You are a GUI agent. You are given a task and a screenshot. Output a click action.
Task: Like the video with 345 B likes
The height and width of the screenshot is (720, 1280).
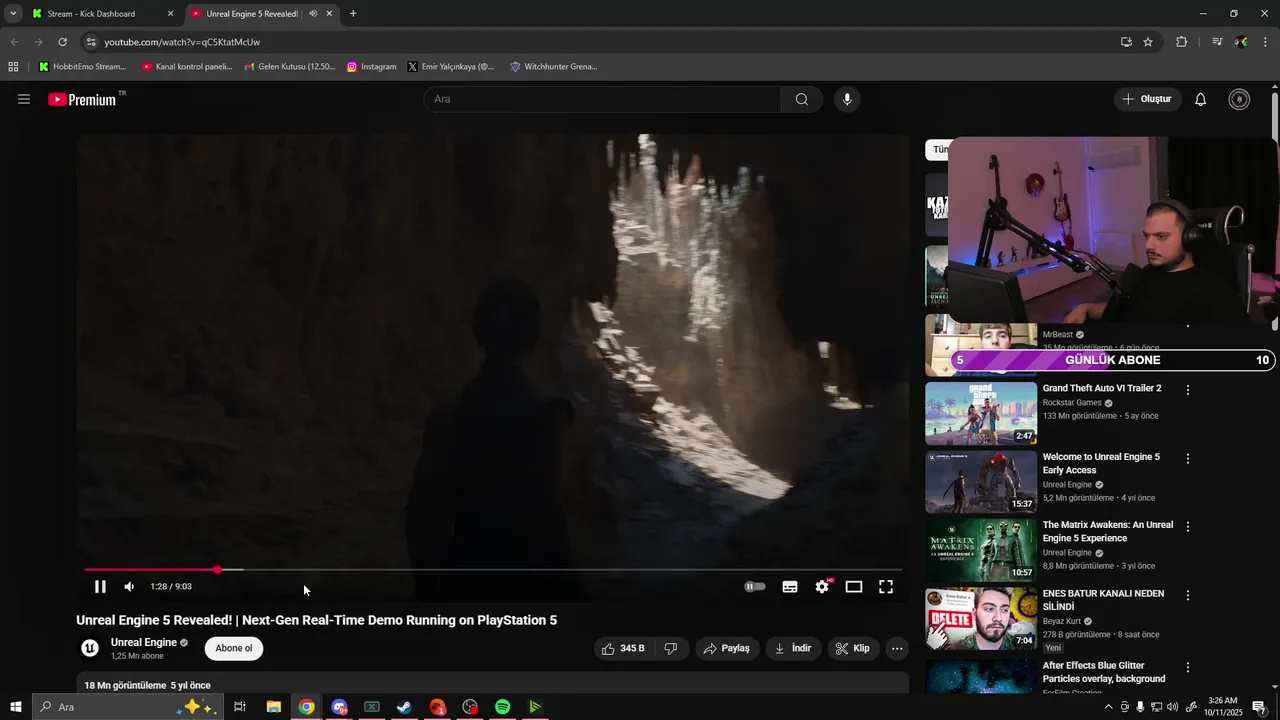click(x=623, y=648)
